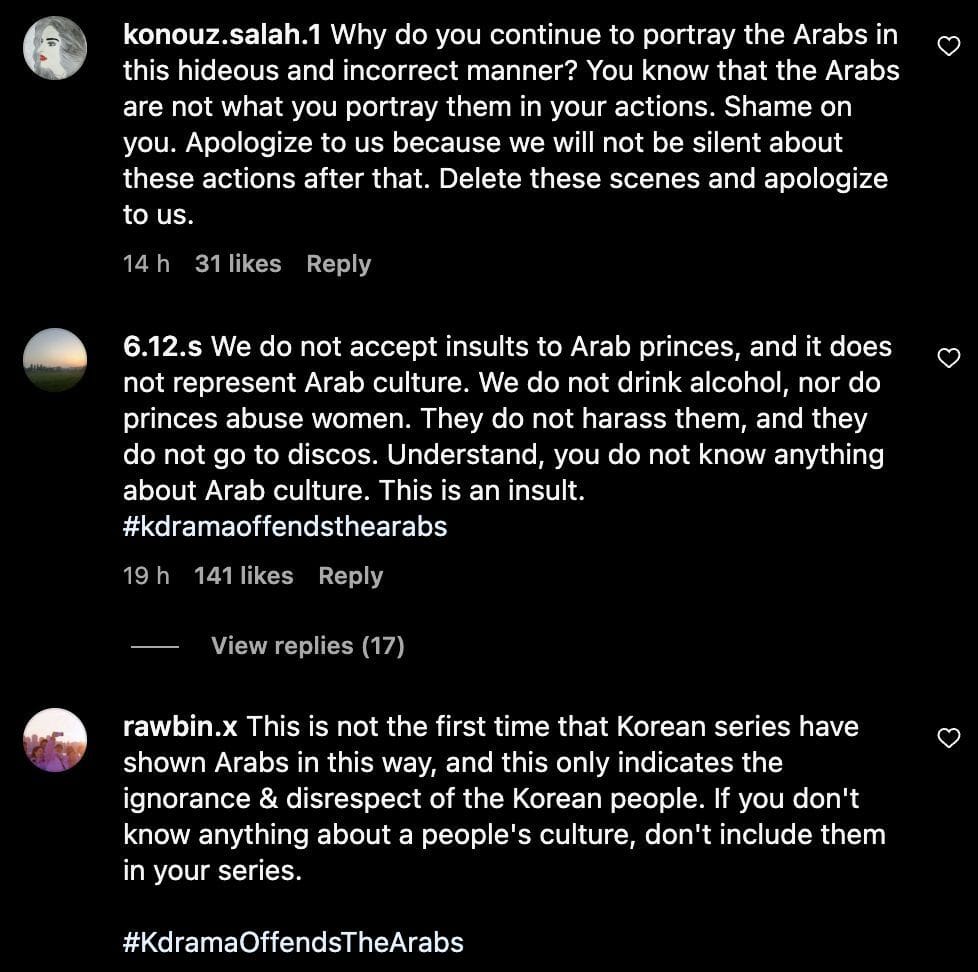Viewport: 978px width, 972px height.
Task: Reply to the 6.12.s comment
Action: [x=350, y=576]
